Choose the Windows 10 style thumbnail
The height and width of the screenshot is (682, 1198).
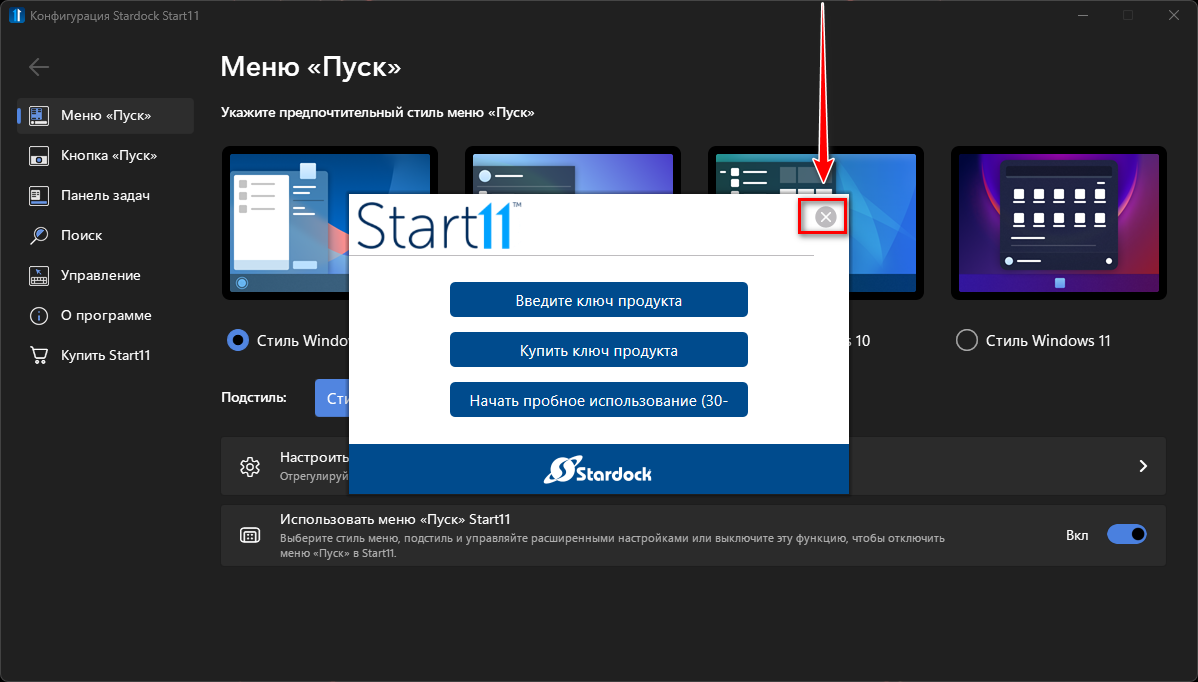pos(886,223)
